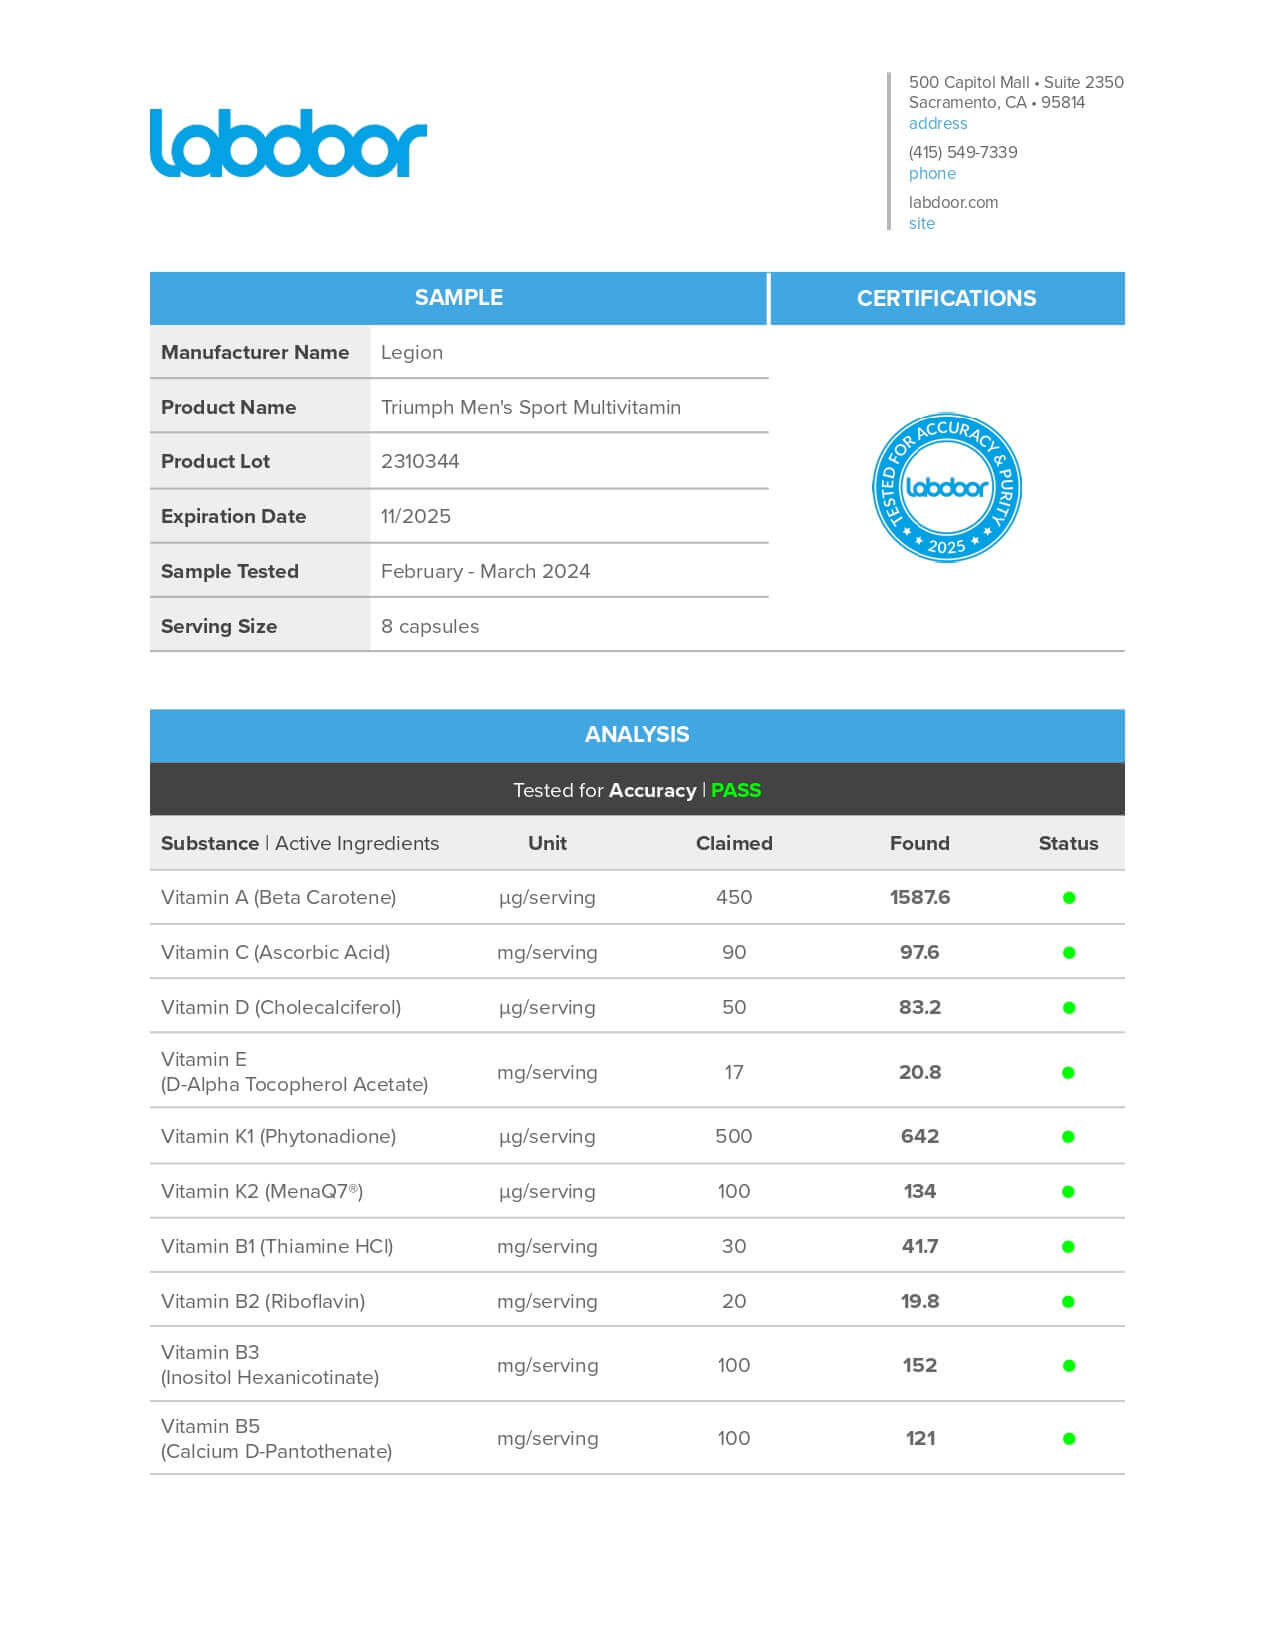The image size is (1275, 1650).
Task: Click the Claimed column header
Action: (x=734, y=843)
